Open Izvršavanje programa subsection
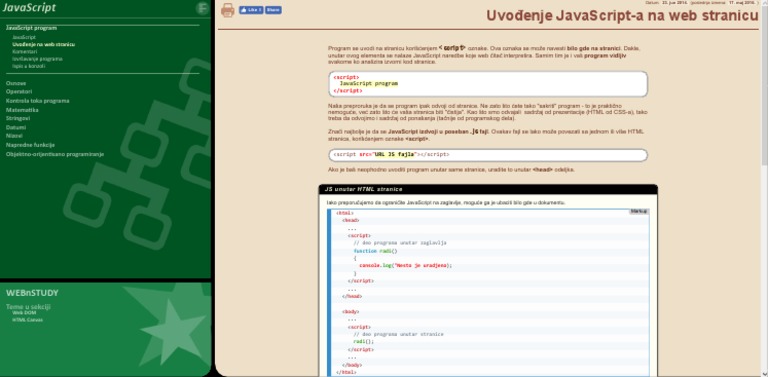Image resolution: width=768 pixels, height=377 pixels. point(37,59)
